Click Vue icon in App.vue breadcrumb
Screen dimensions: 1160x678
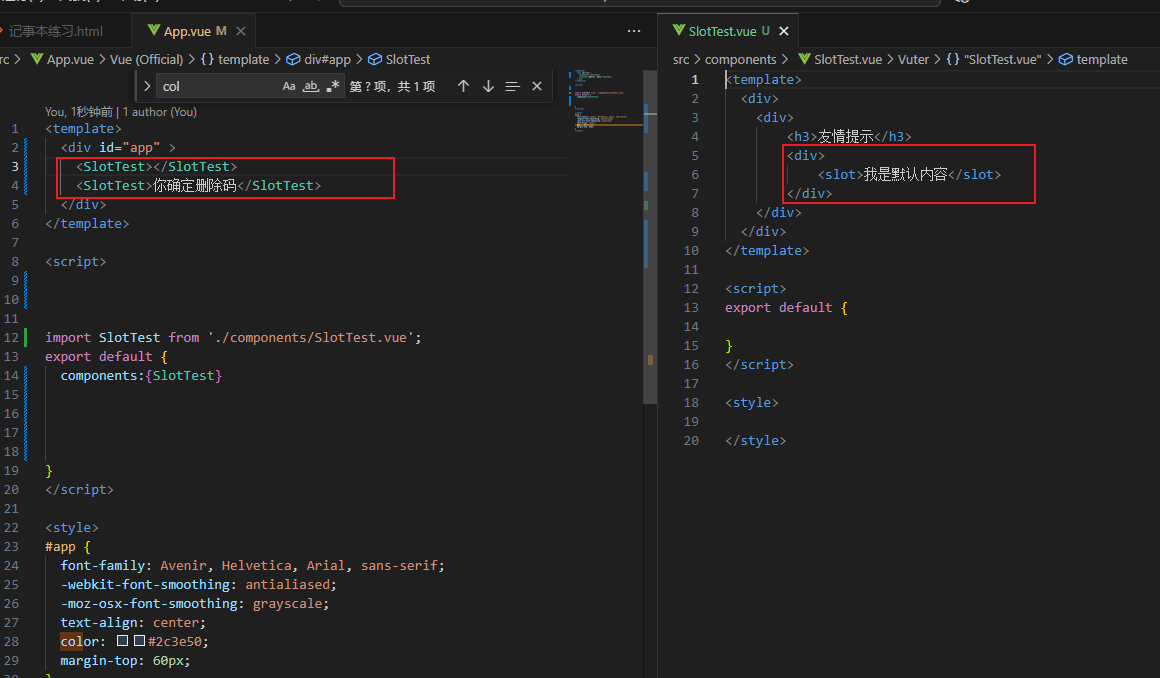(x=36, y=58)
